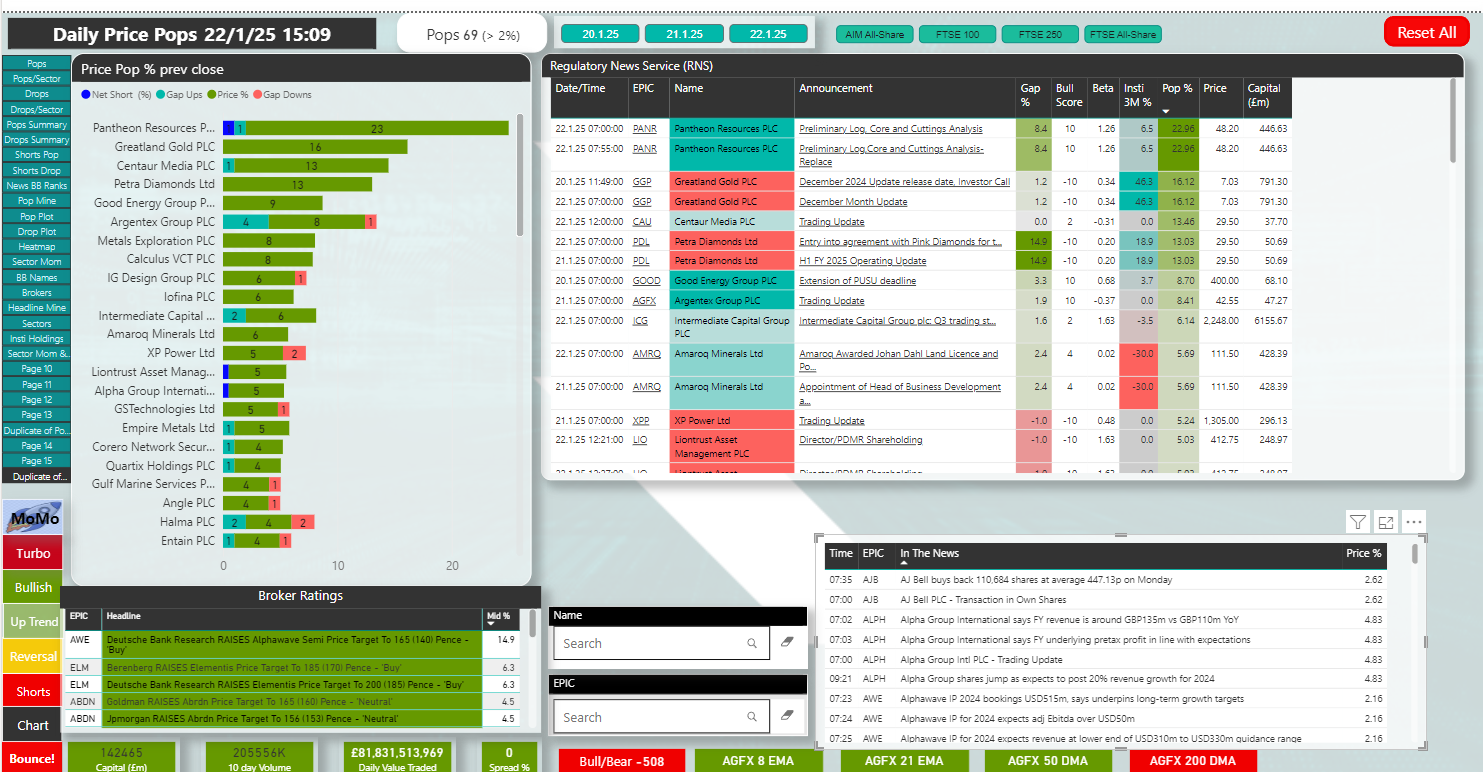Clear the EPIC search with eraser icon

[x=786, y=716]
